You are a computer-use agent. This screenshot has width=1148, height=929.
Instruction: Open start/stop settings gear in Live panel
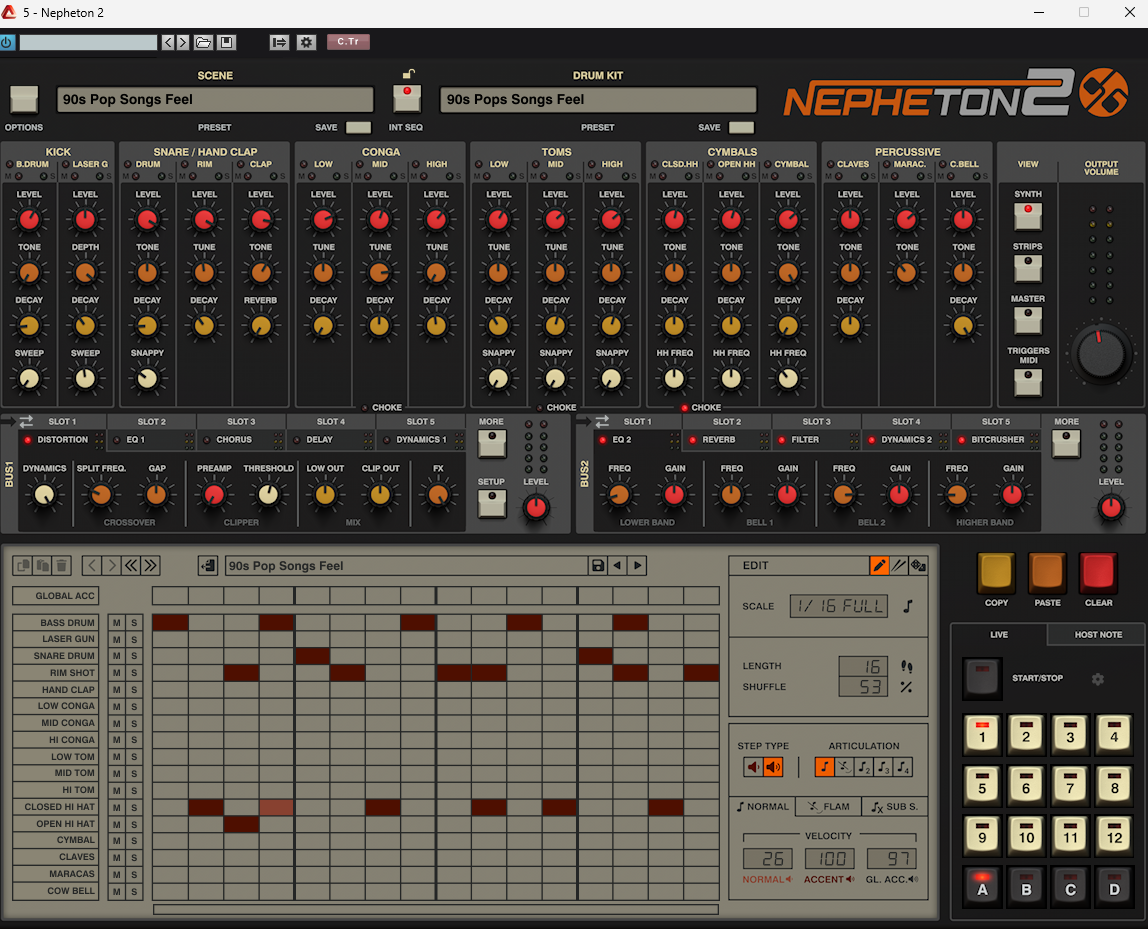(x=1097, y=679)
